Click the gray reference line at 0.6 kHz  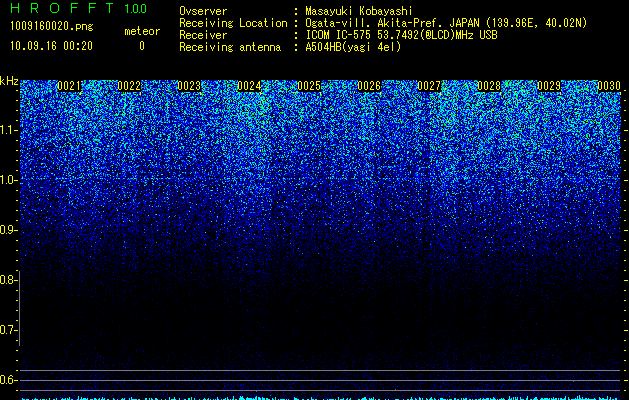click(320, 380)
